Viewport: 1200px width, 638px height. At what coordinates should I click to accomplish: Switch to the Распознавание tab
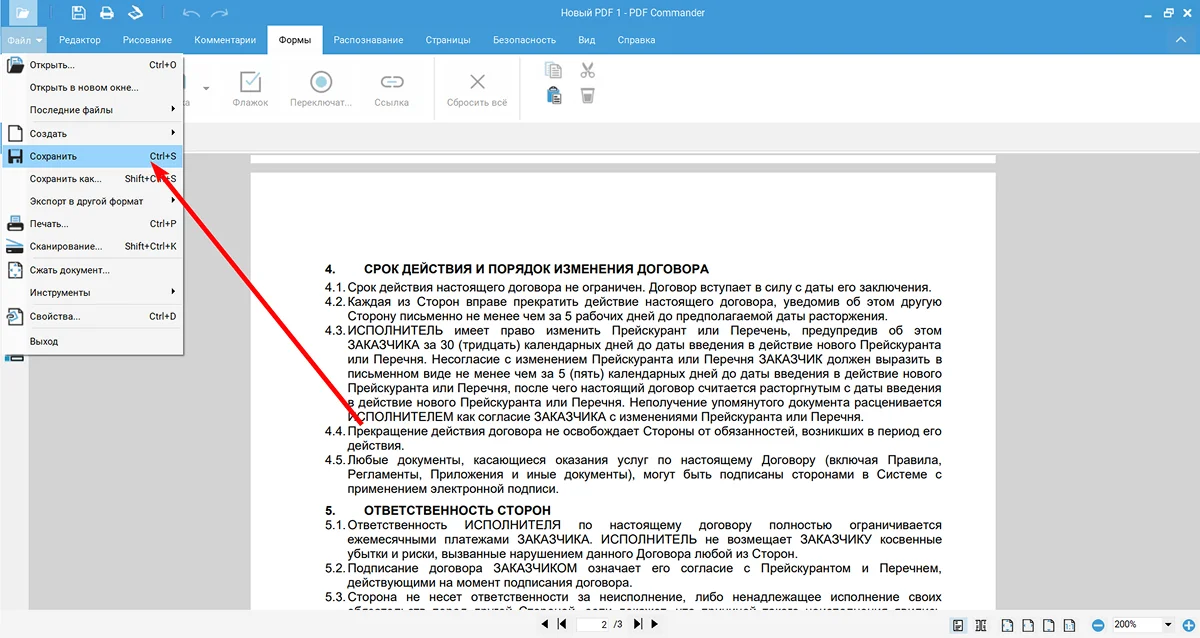tap(368, 40)
